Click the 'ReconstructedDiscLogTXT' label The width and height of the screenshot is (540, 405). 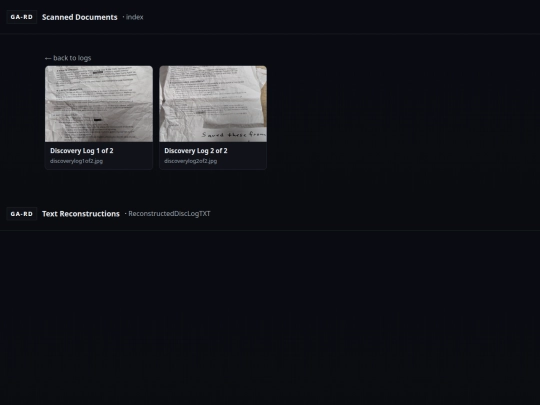[x=169, y=214]
